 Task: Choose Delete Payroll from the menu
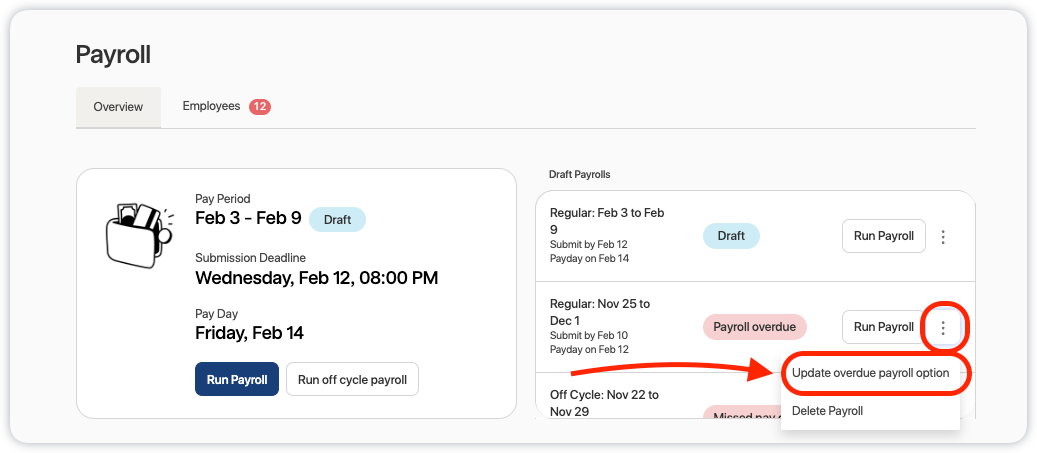(827, 410)
